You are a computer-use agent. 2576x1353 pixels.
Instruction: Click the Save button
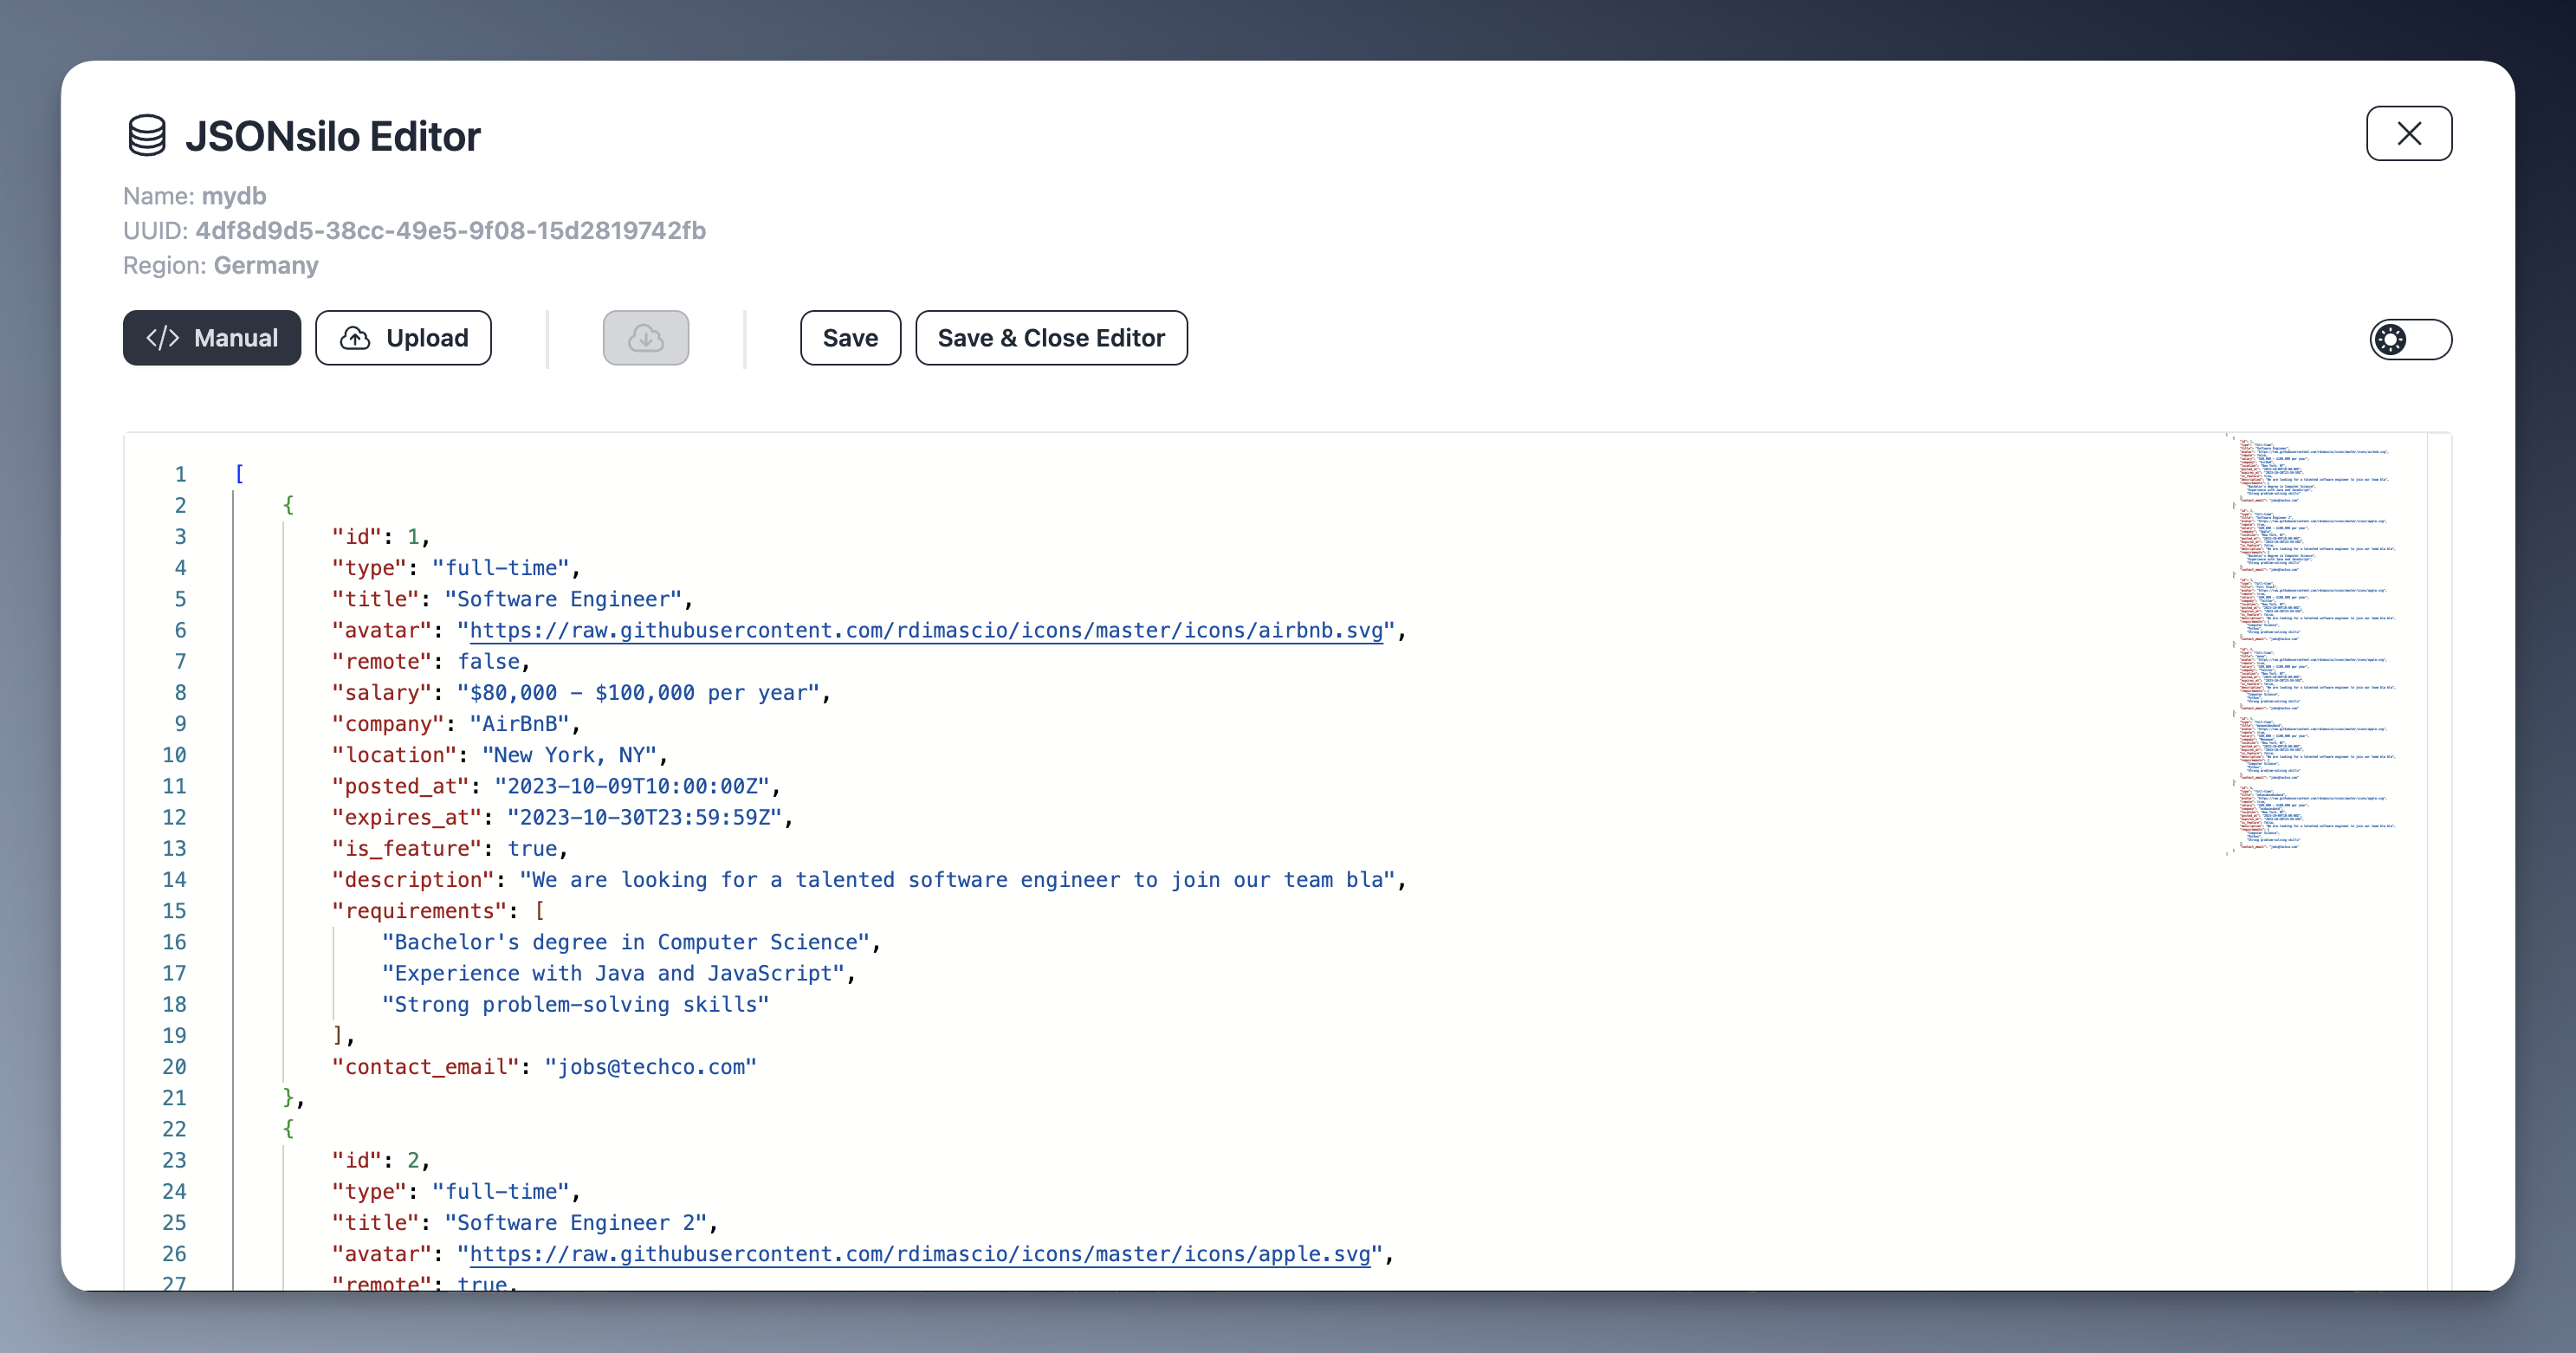(850, 338)
